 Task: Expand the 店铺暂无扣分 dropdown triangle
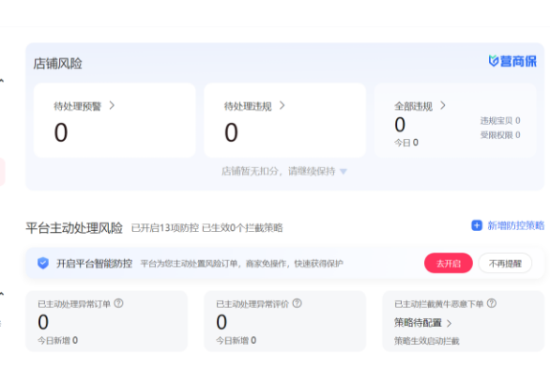pos(343,171)
